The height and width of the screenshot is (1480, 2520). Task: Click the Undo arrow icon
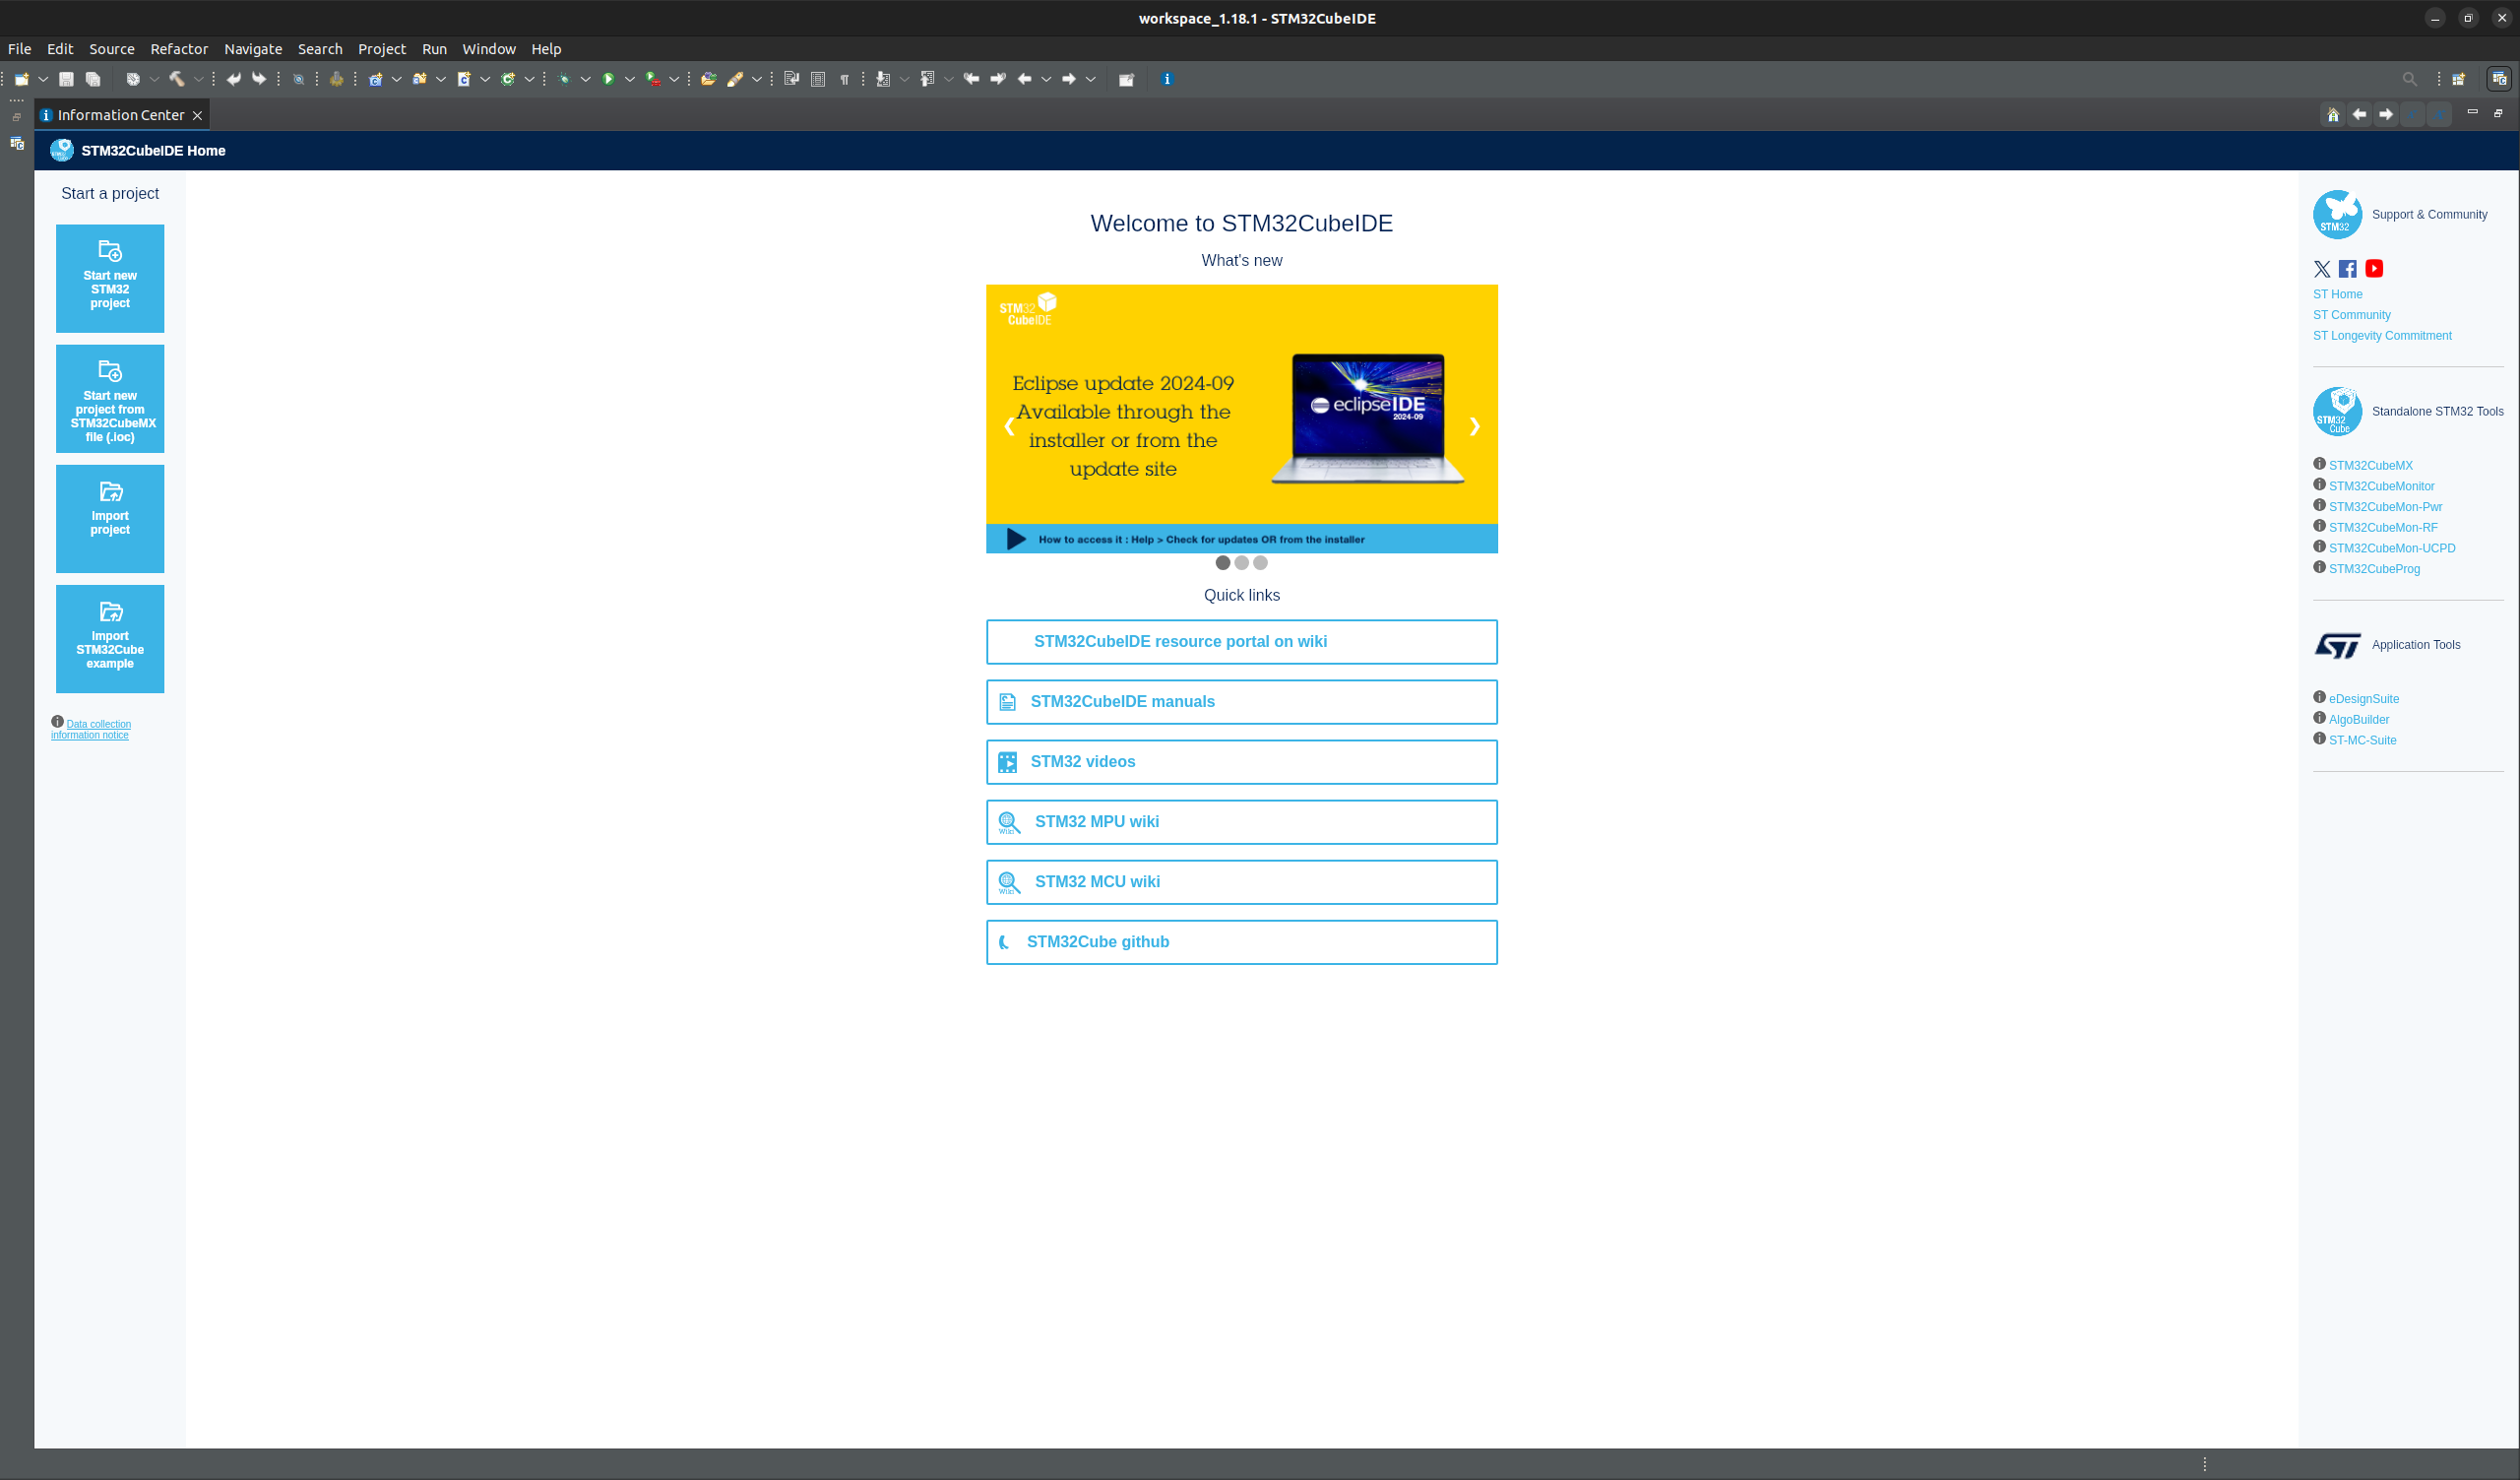233,79
